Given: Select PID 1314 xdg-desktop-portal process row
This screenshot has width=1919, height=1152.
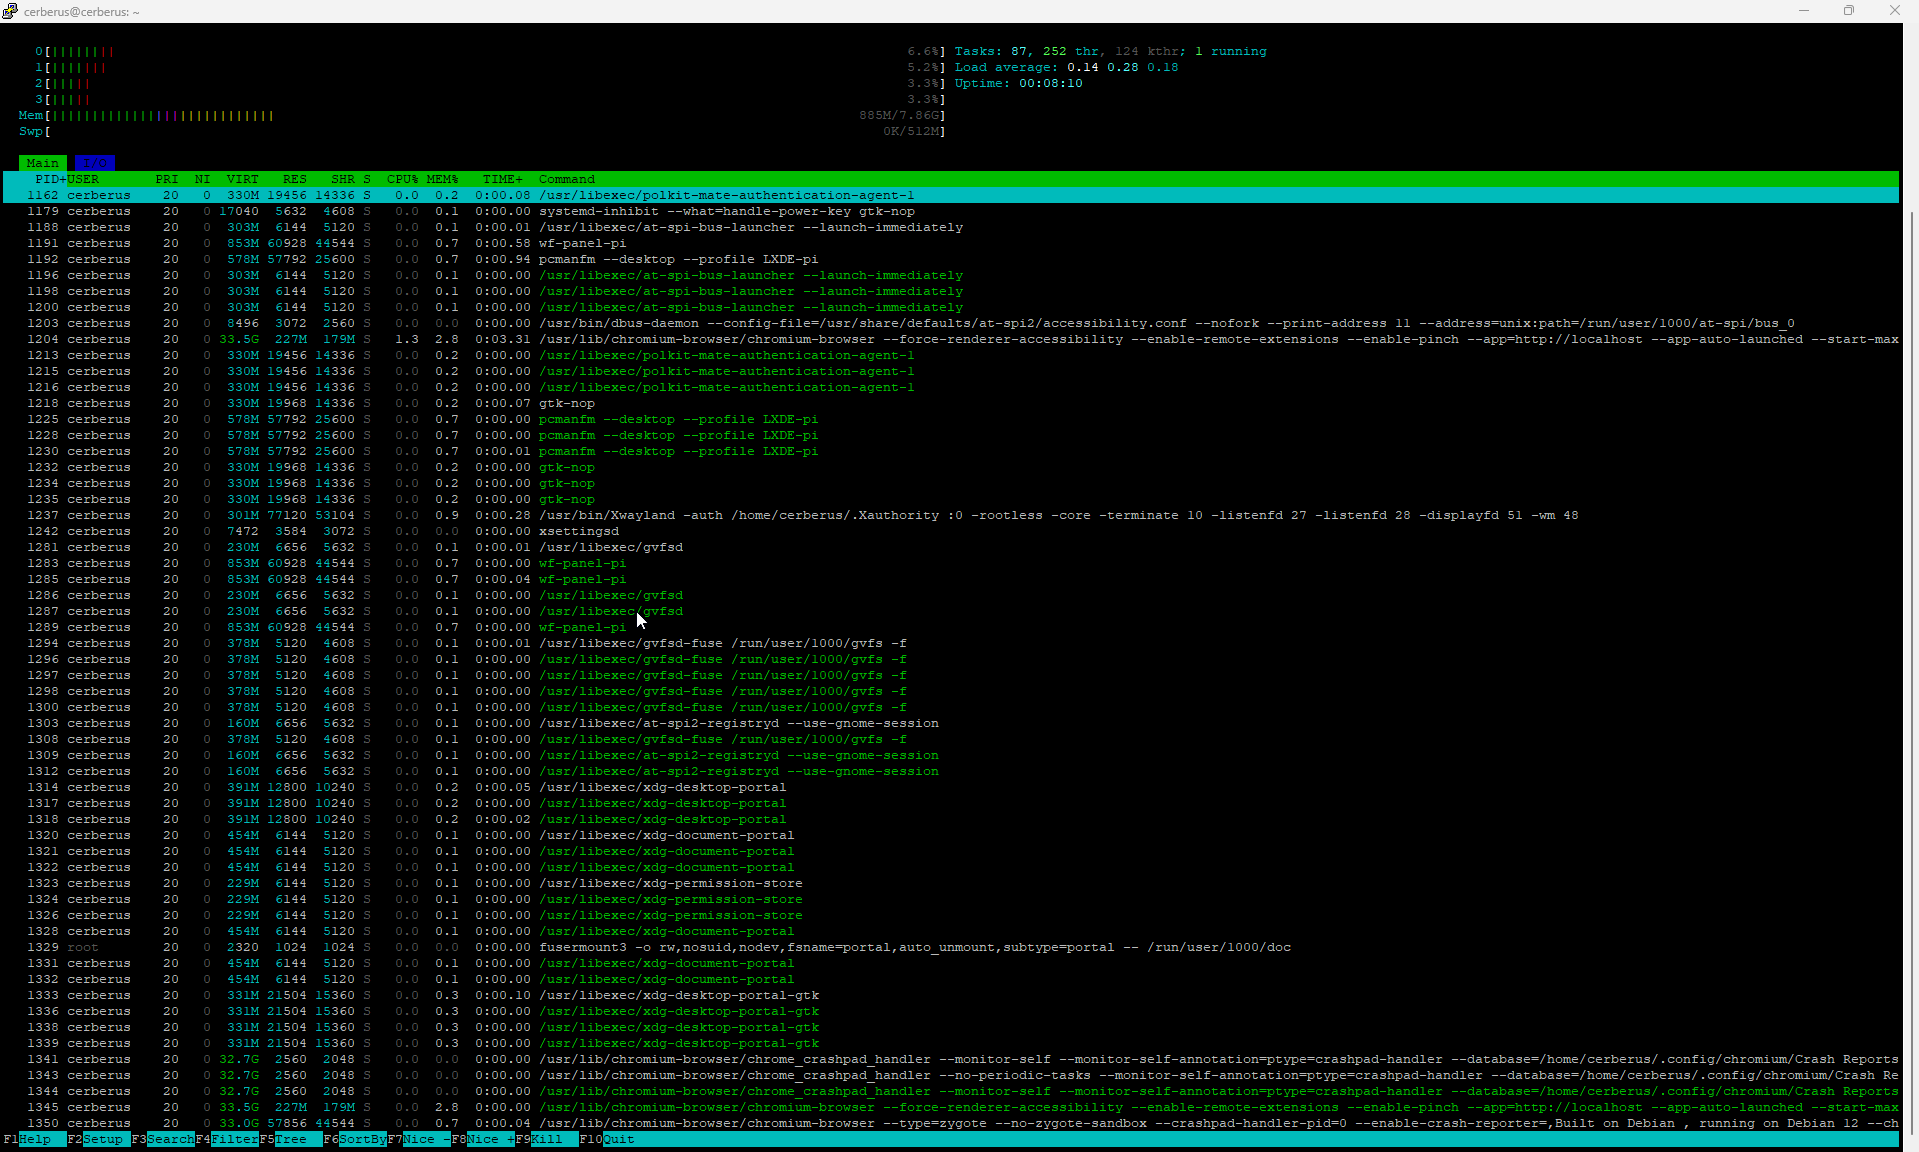Looking at the screenshot, I should point(950,787).
